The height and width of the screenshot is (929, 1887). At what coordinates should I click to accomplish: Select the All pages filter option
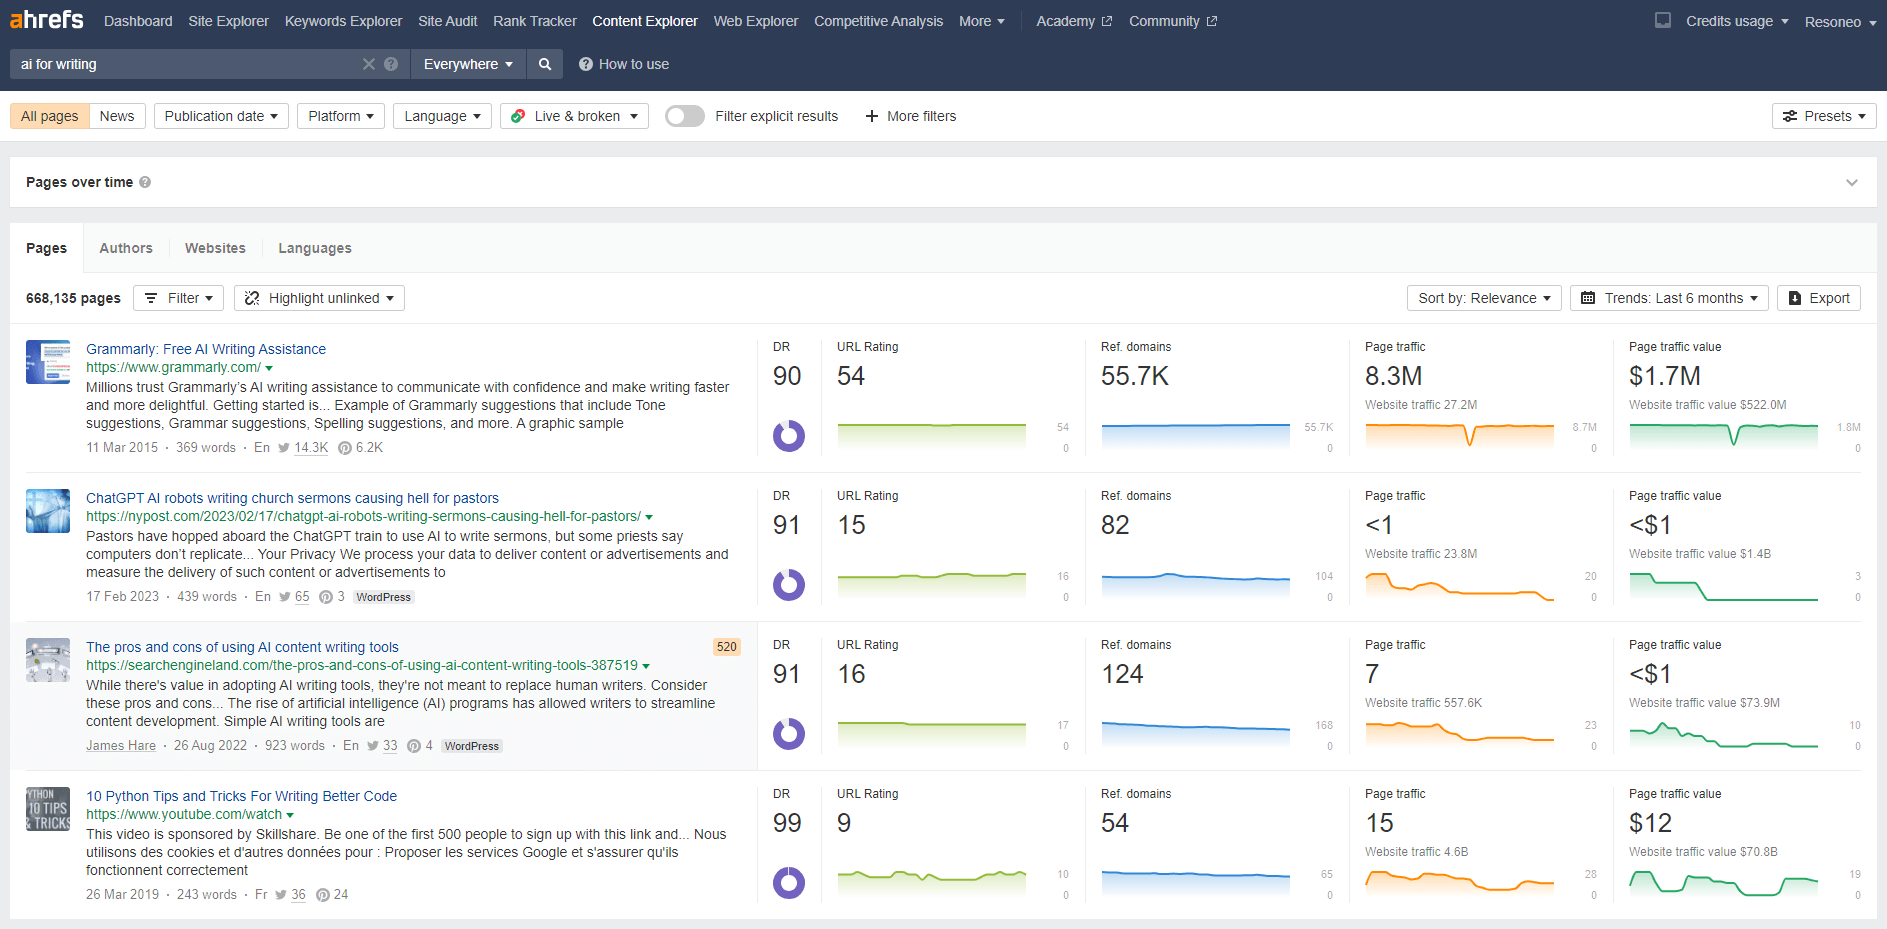pos(50,116)
